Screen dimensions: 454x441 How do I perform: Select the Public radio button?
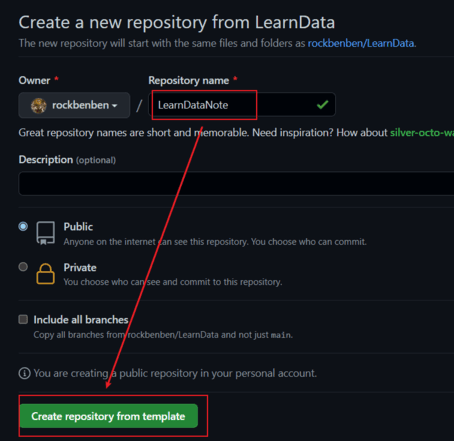coord(23,227)
